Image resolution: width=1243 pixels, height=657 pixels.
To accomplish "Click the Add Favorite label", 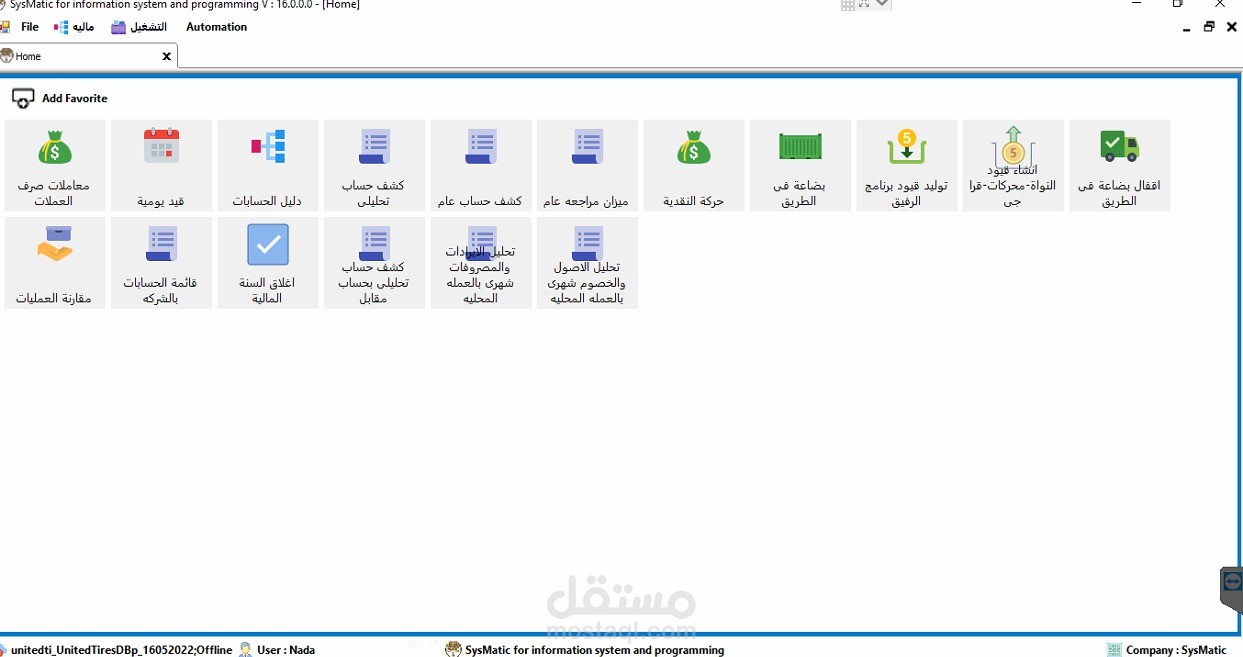I will [x=74, y=98].
